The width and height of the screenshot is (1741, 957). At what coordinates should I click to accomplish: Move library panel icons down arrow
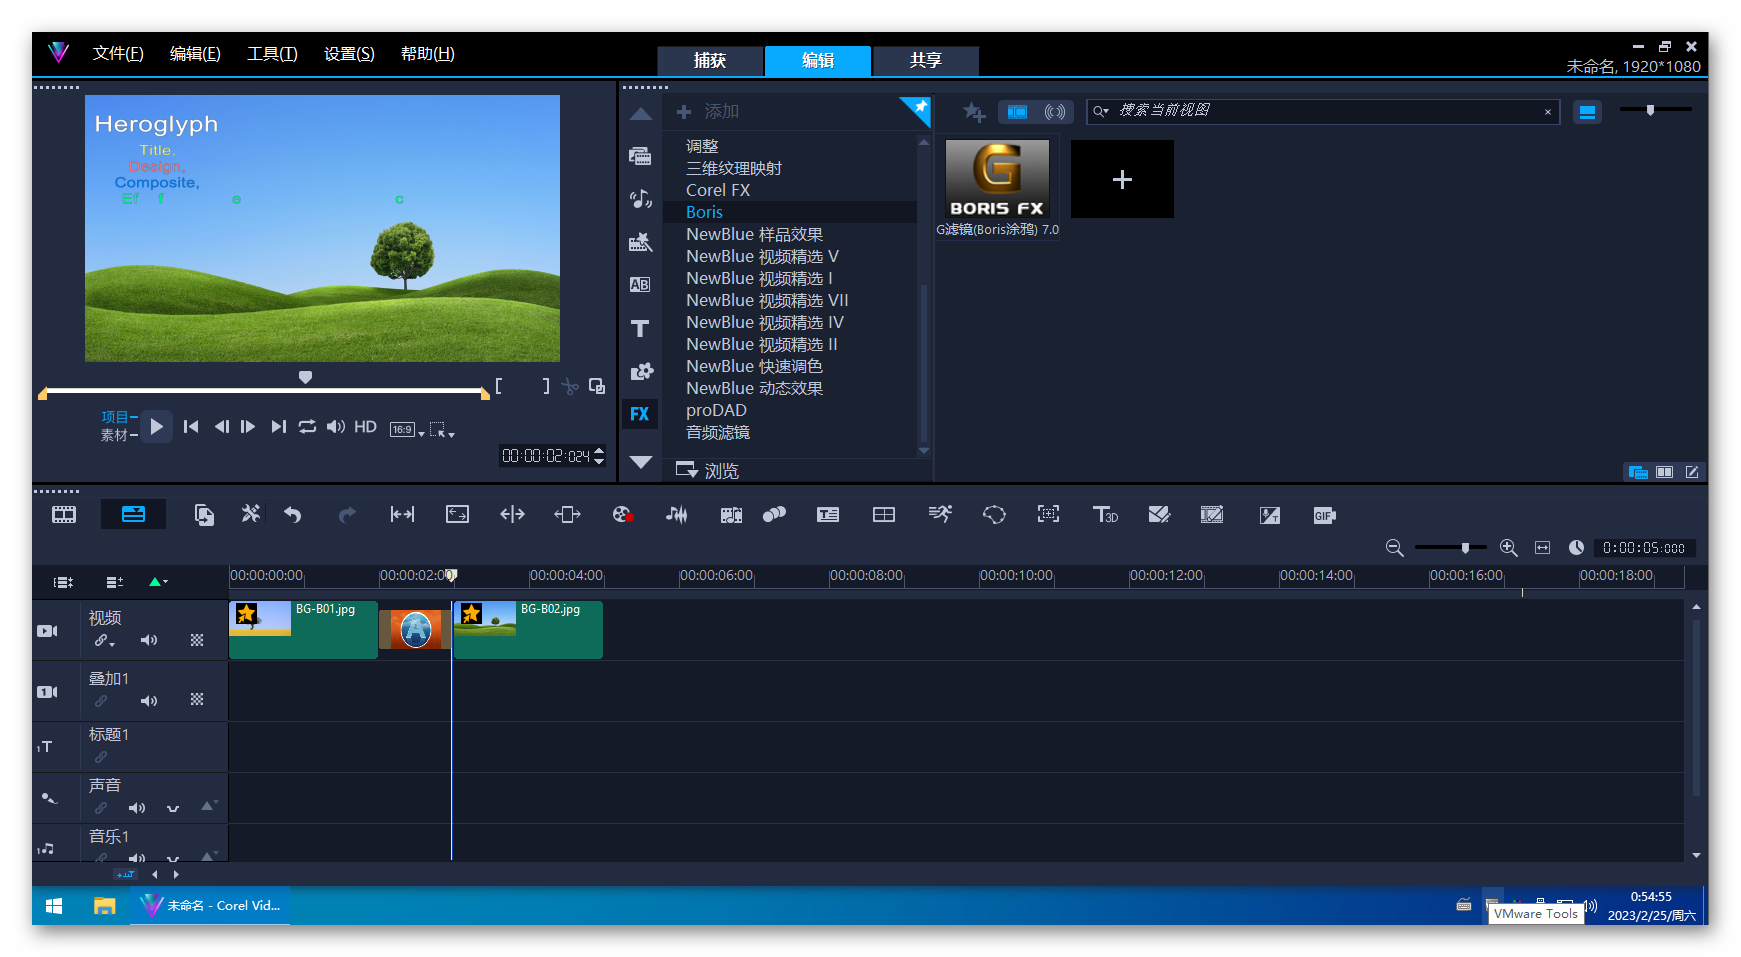(641, 462)
